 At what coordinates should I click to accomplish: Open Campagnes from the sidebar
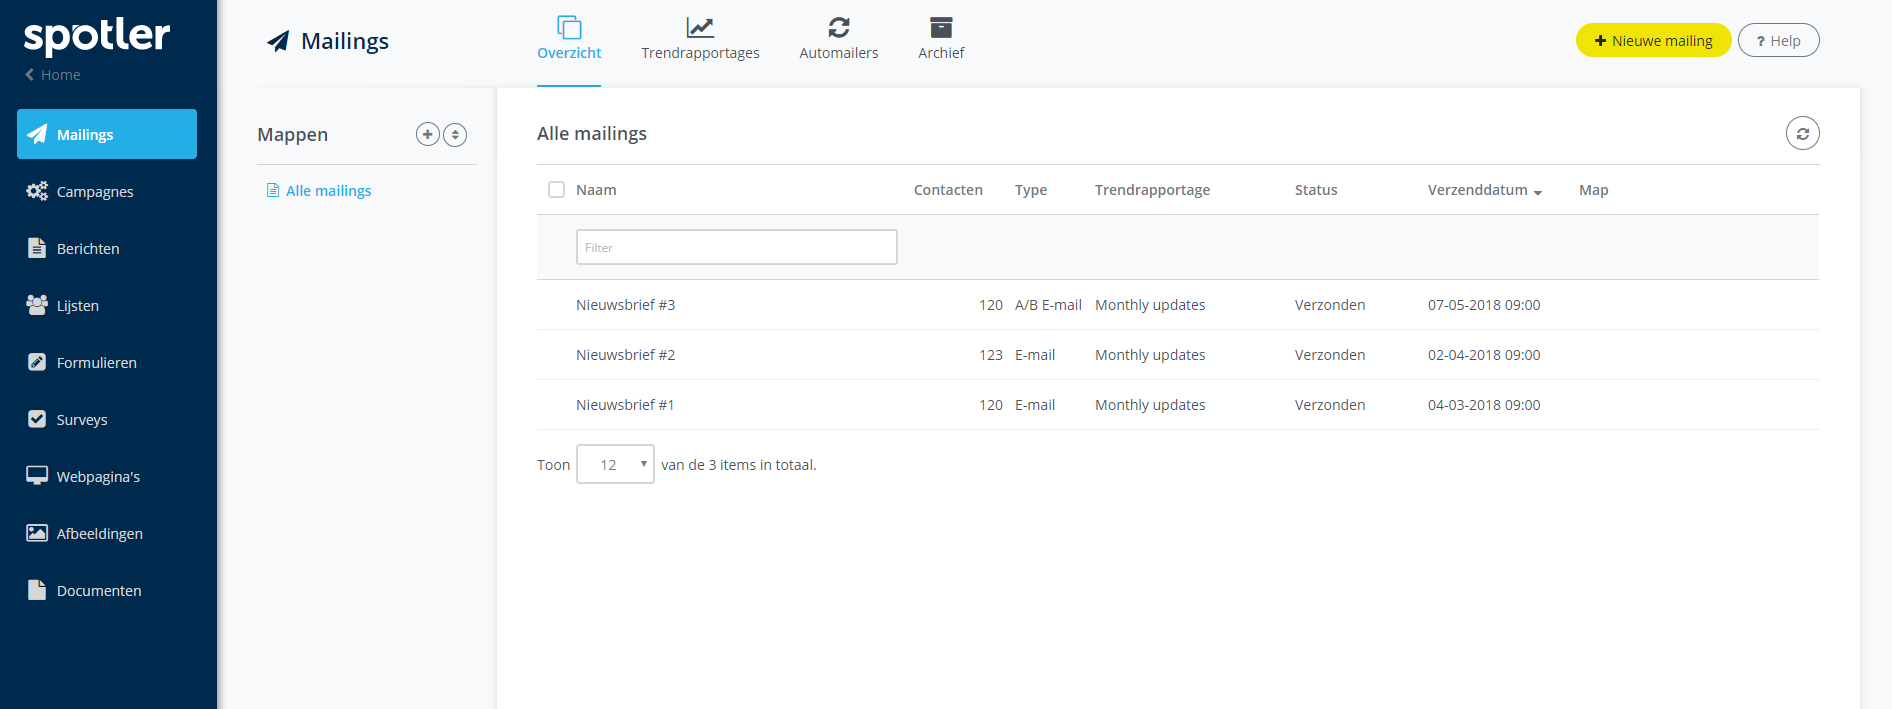coord(94,191)
